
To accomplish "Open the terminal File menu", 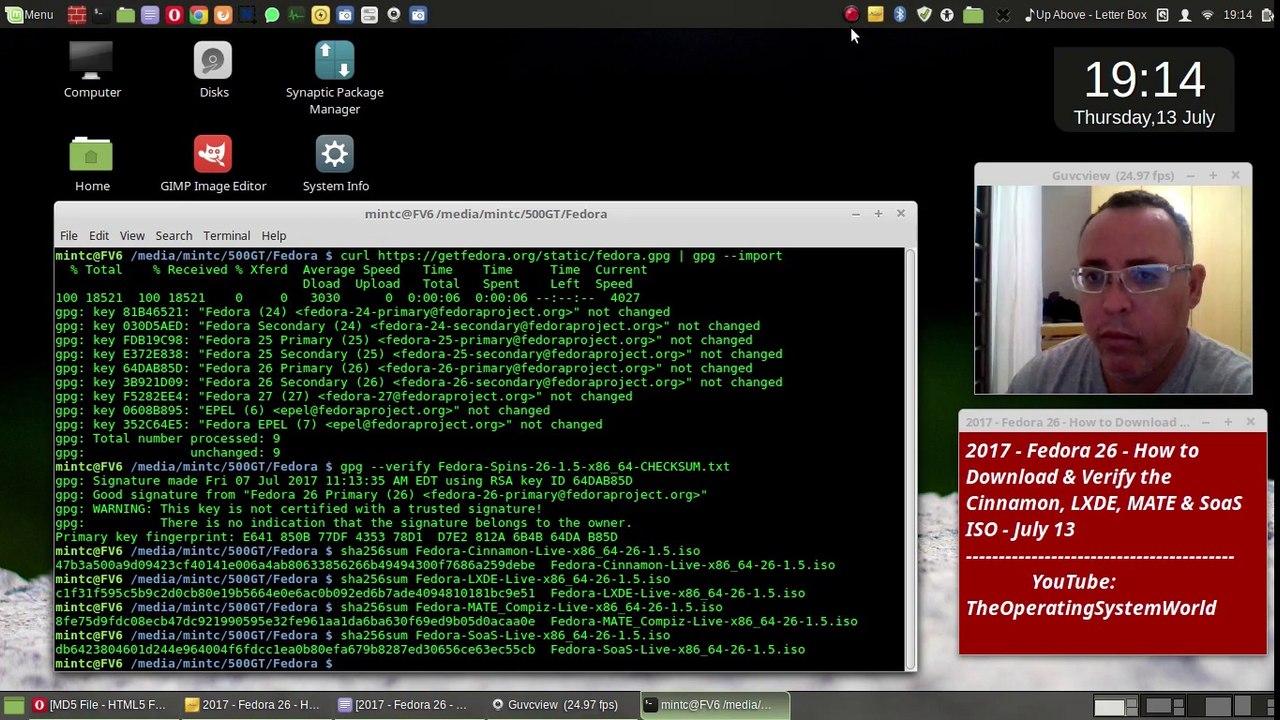I will 68,235.
